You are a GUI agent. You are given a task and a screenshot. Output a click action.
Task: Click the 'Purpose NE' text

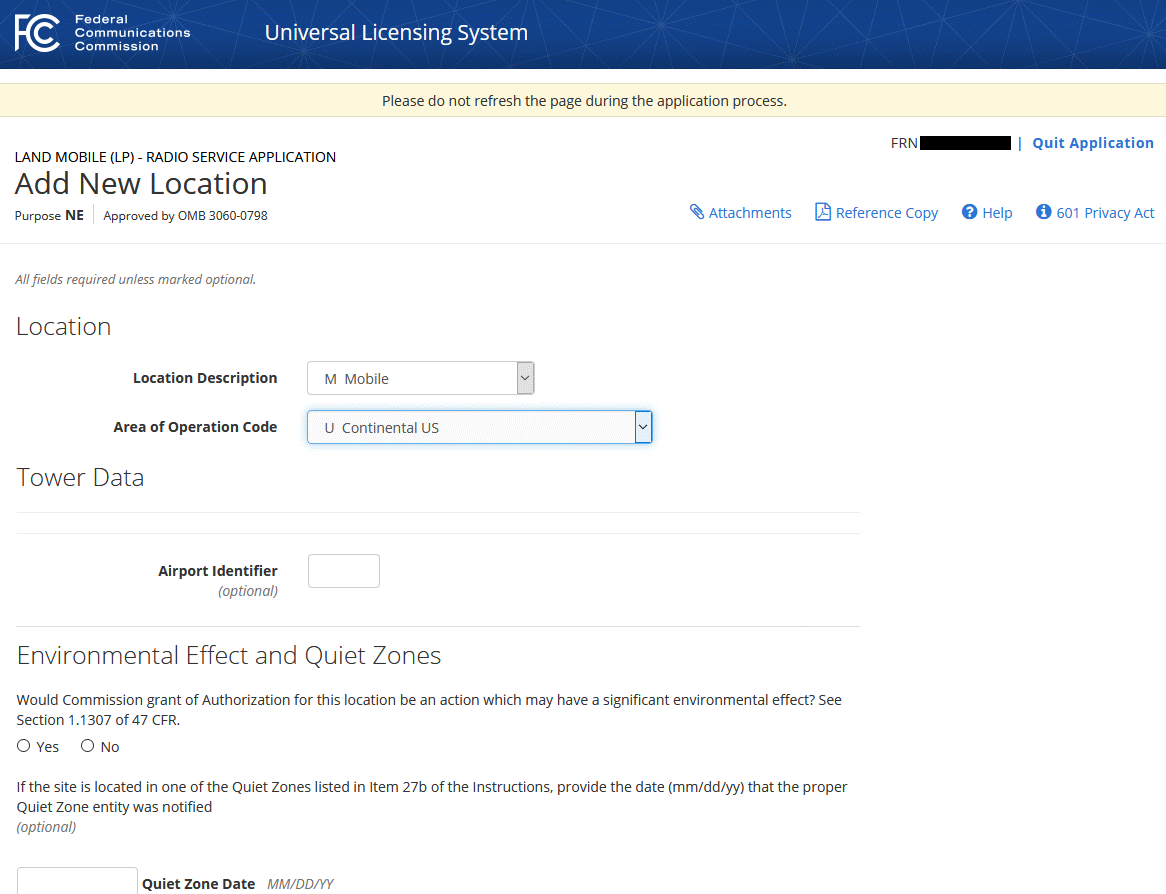coord(49,216)
